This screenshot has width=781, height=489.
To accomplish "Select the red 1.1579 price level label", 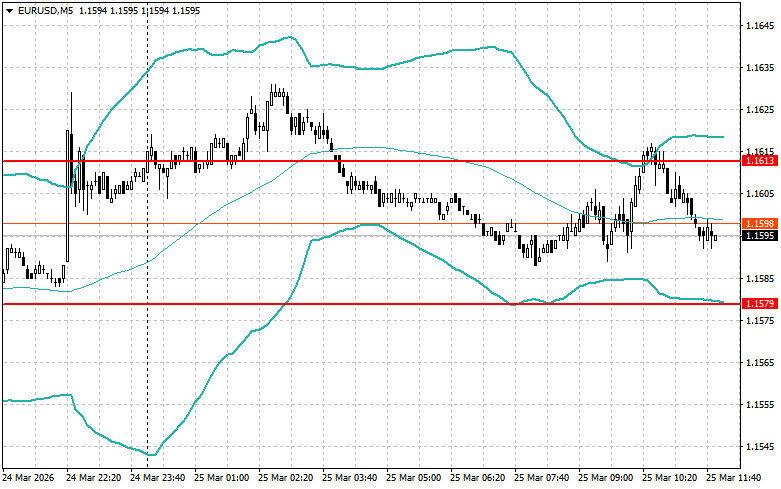I will tap(760, 303).
